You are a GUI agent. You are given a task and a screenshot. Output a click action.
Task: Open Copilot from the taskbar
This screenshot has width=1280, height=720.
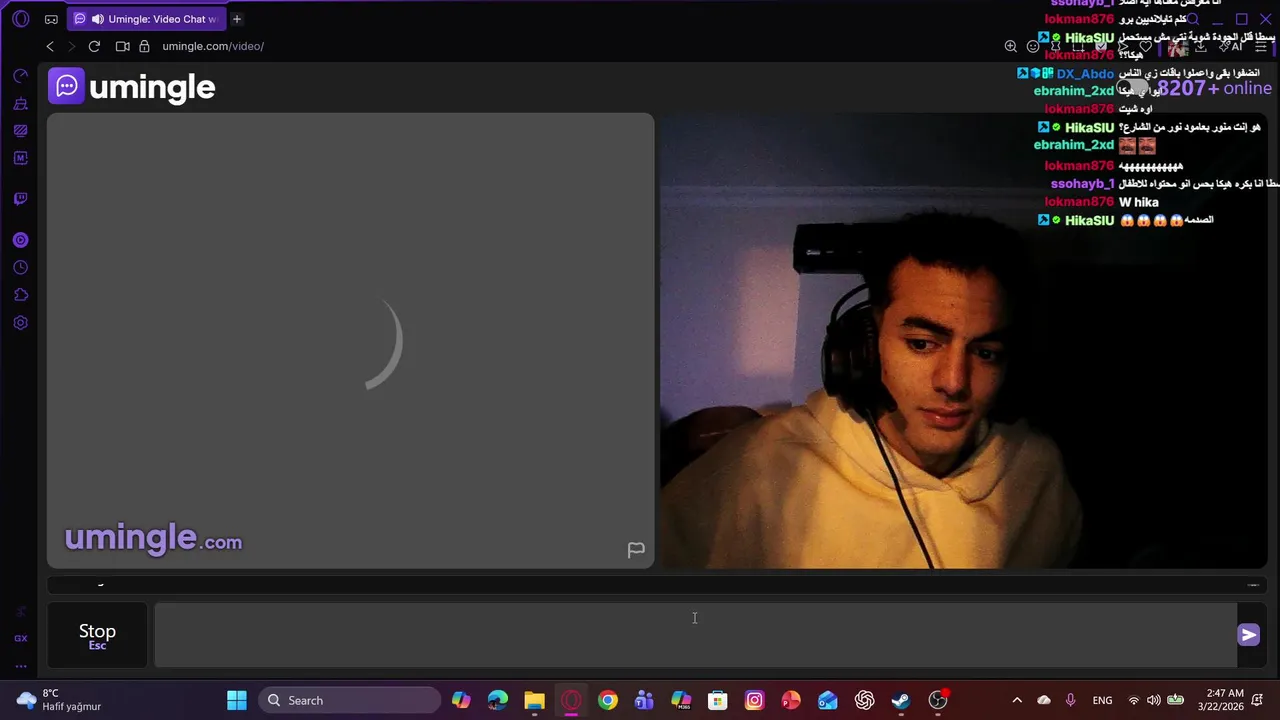coord(461,700)
